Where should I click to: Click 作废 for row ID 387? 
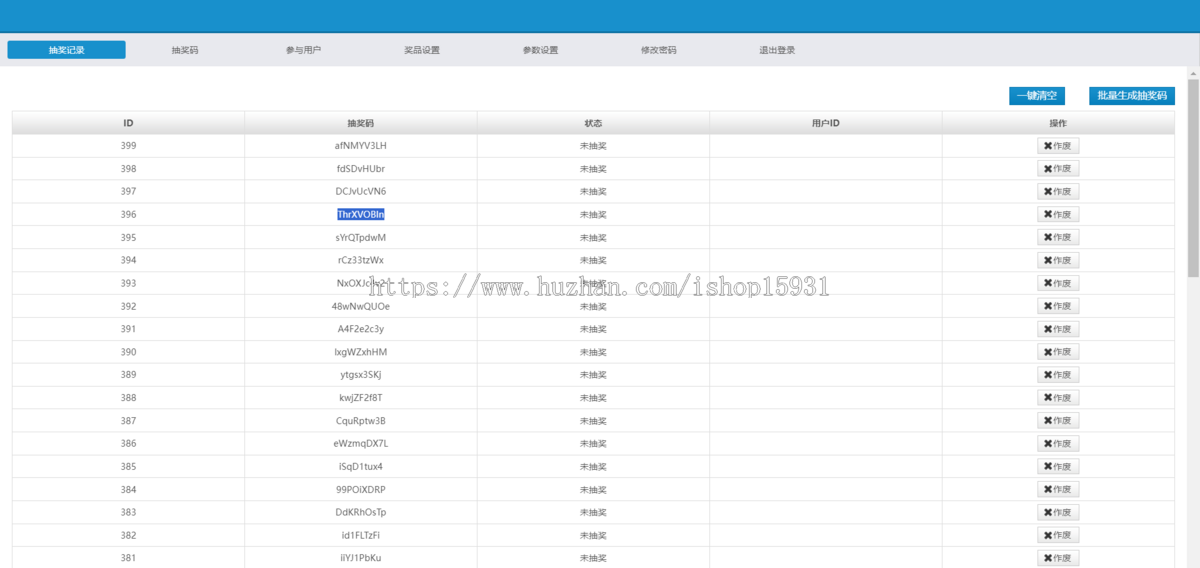point(1058,421)
